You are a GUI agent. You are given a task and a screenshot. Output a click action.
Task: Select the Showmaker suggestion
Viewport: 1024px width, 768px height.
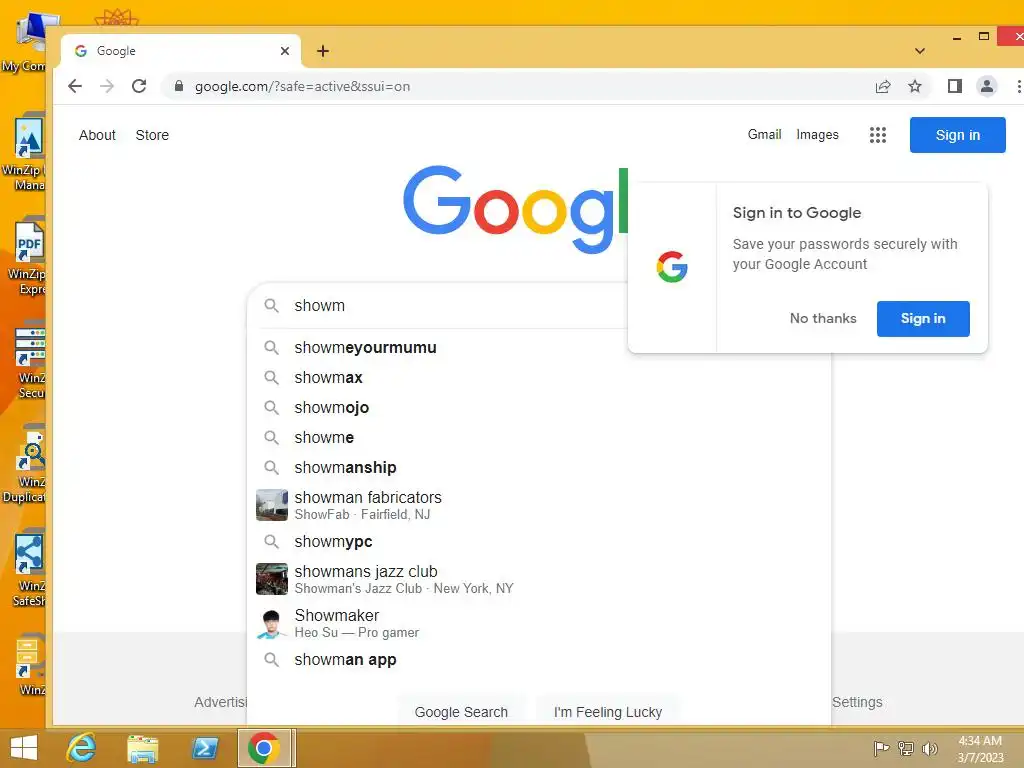(538, 624)
